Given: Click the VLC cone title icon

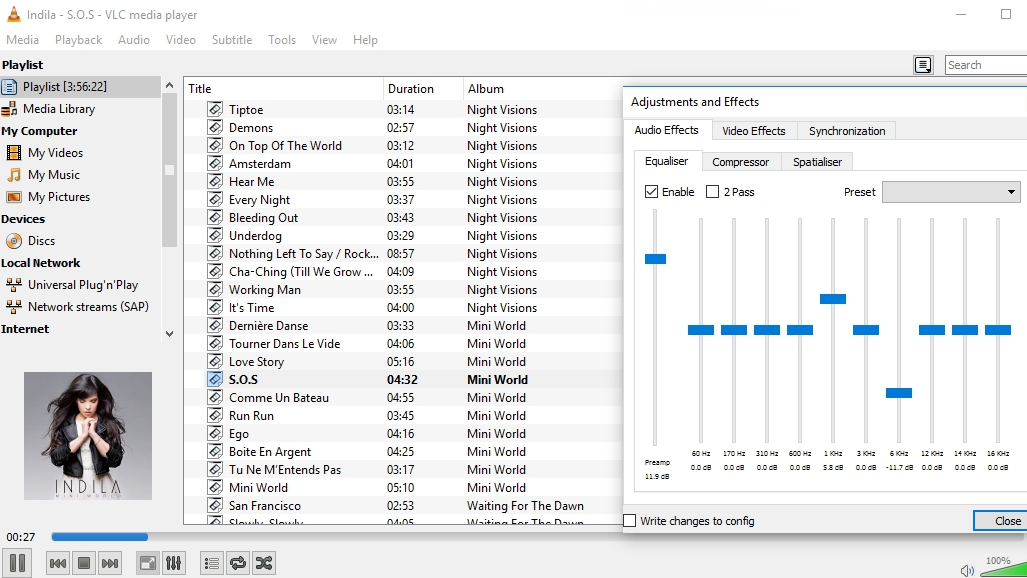Looking at the screenshot, I should tap(13, 14).
